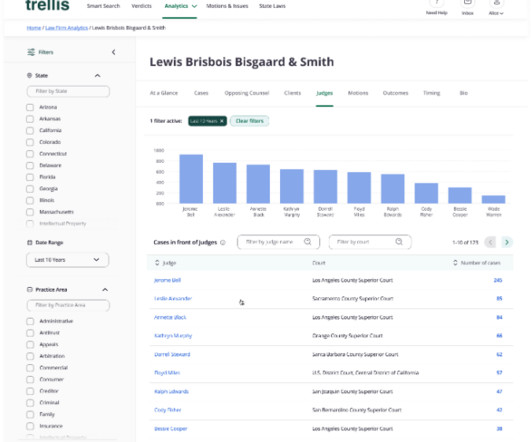The image size is (531, 442).
Task: Check the Administrative practice area checkbox
Action: tap(30, 321)
